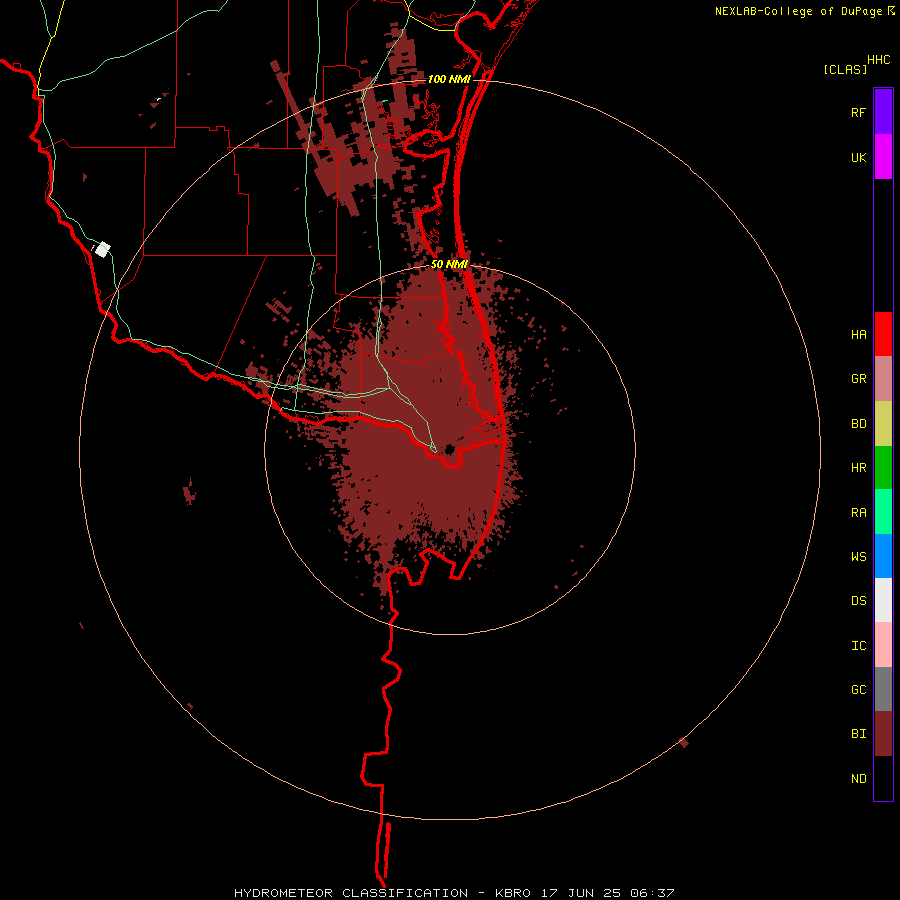Click the BD yellow legend swatch

point(883,424)
